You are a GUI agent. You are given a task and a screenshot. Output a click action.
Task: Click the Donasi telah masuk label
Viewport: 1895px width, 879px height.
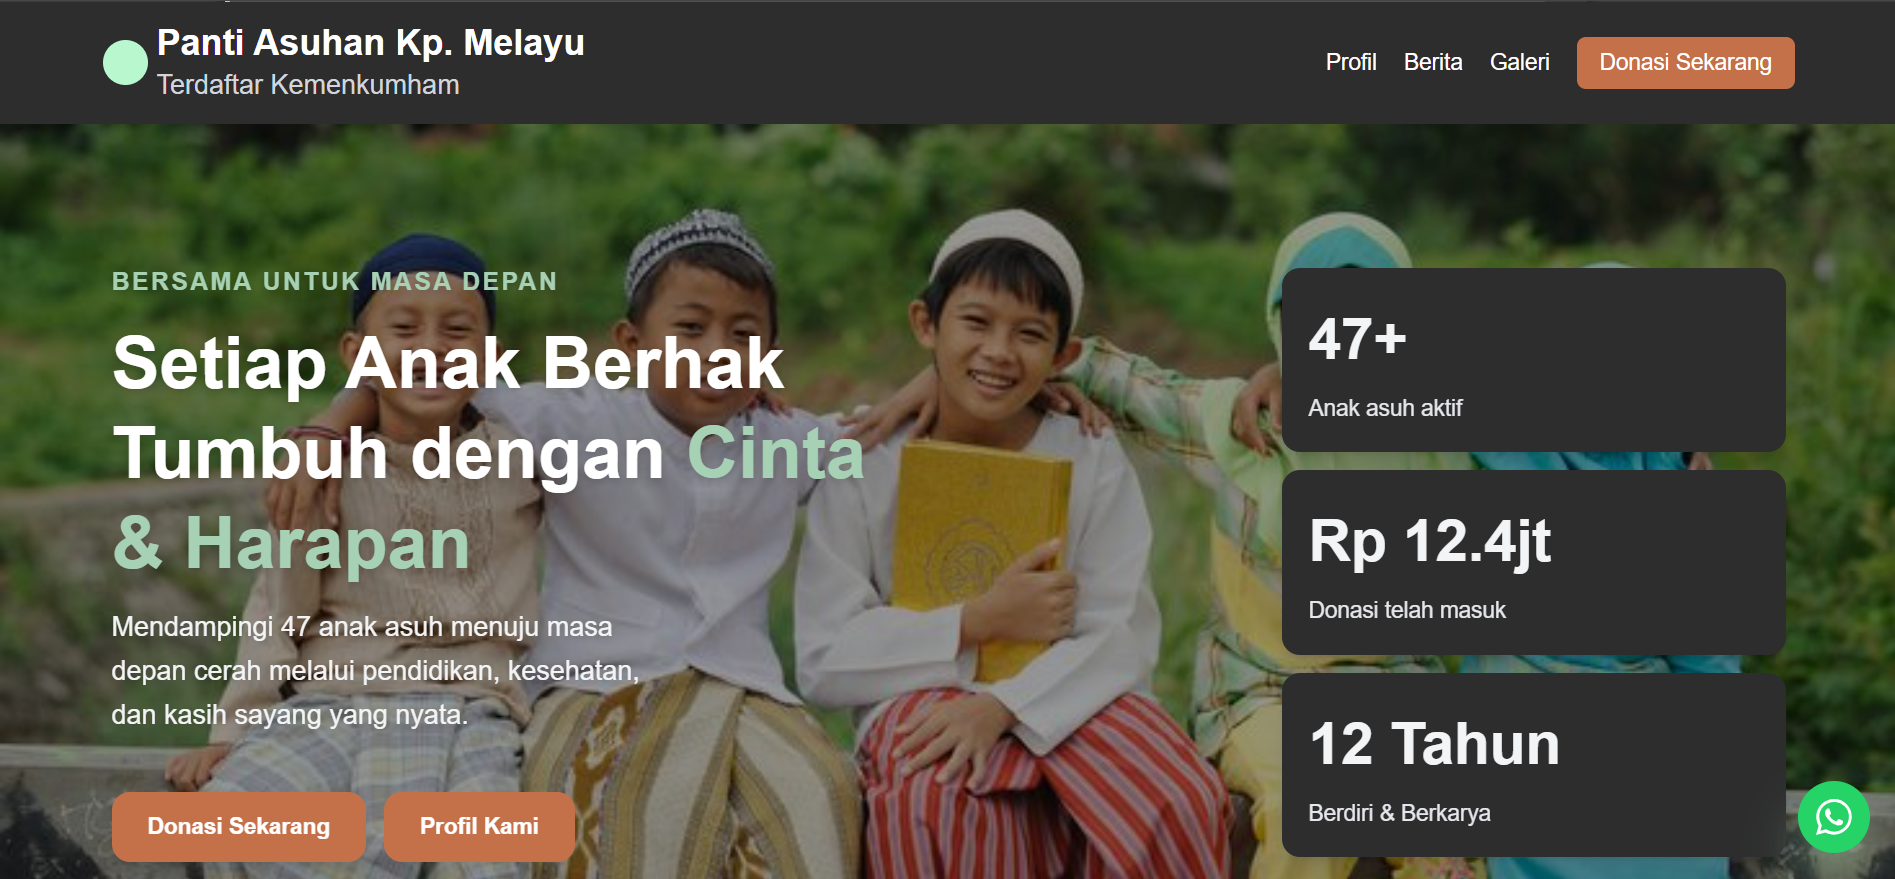click(1406, 610)
